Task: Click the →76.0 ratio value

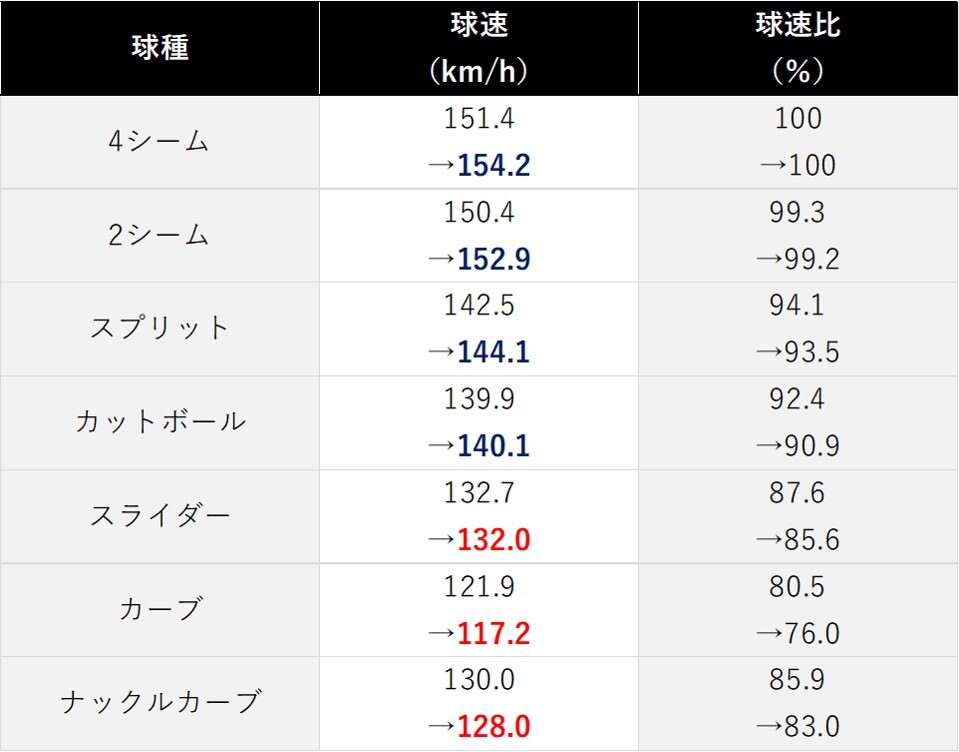Action: pyautogui.click(x=798, y=633)
